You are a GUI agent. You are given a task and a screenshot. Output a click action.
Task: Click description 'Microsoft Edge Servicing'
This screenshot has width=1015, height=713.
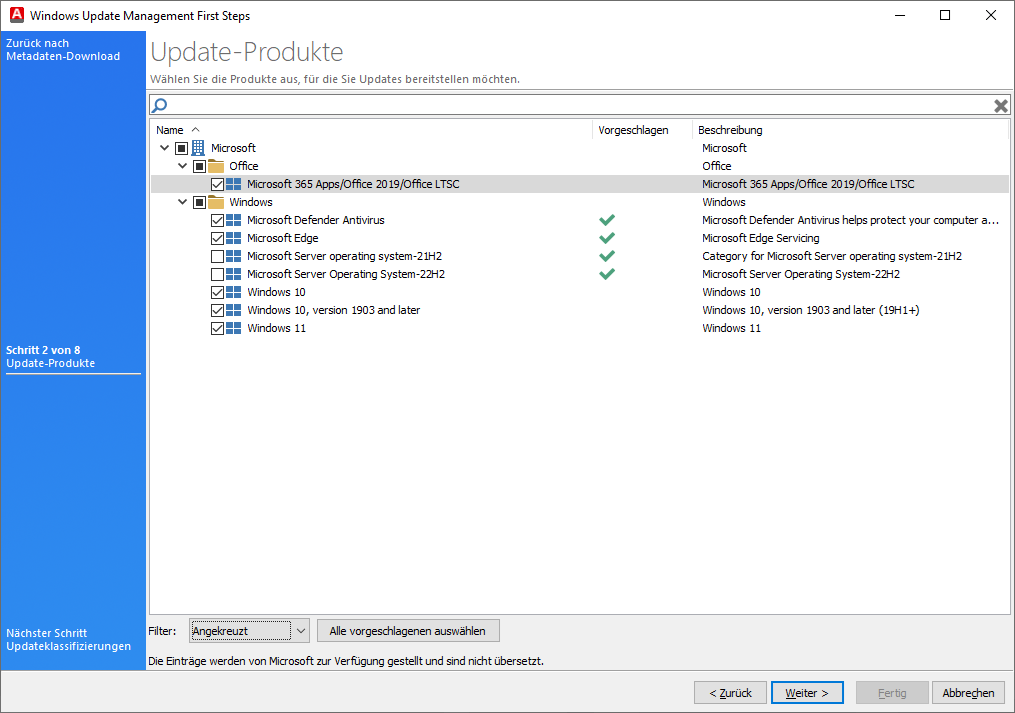click(761, 238)
